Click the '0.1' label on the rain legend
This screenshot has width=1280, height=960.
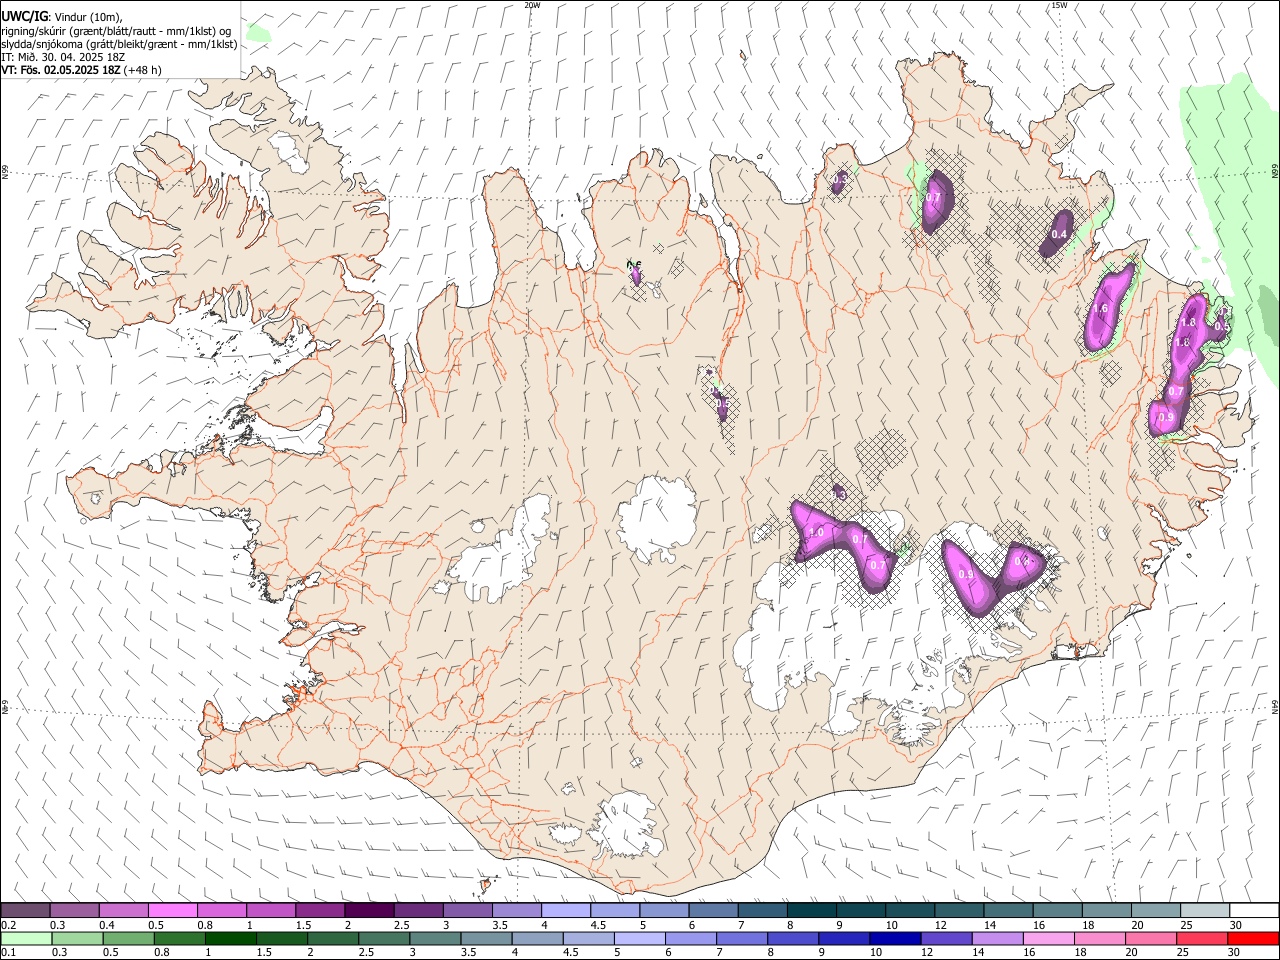coord(8,953)
